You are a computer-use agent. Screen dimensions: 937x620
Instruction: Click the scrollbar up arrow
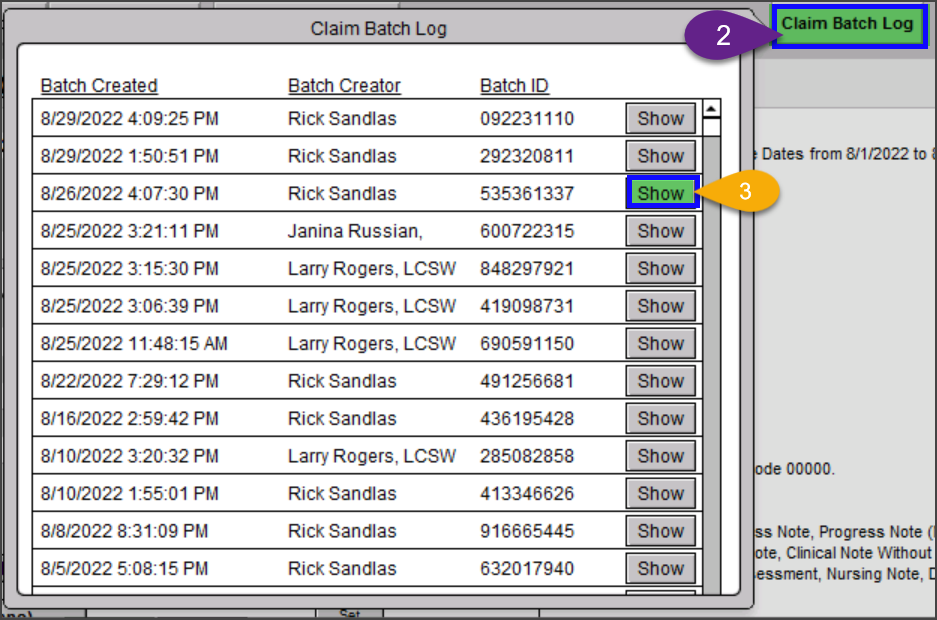point(710,110)
